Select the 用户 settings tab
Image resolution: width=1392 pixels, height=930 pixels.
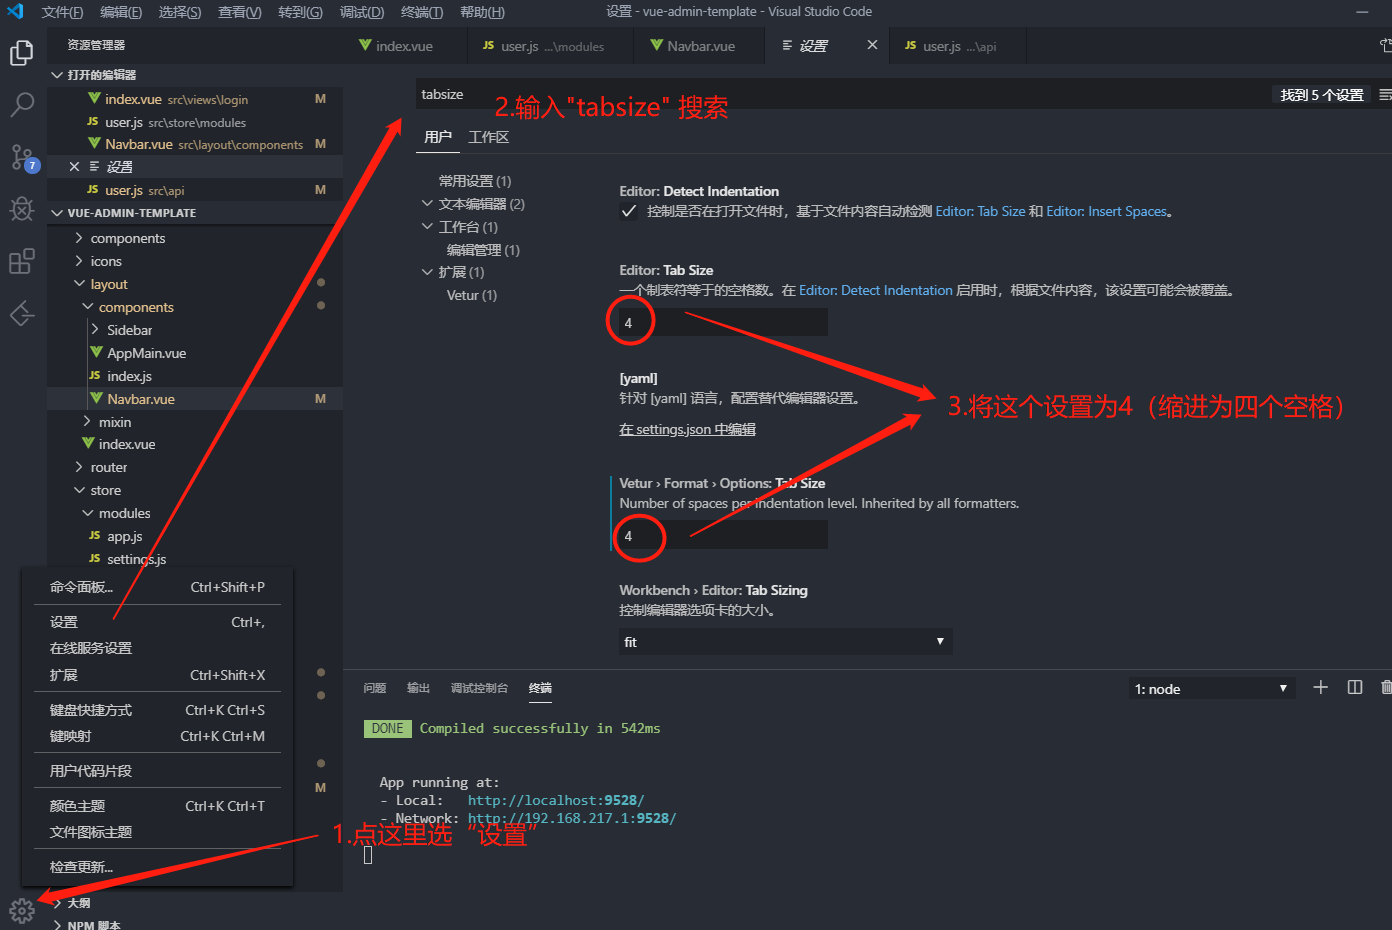click(x=438, y=137)
